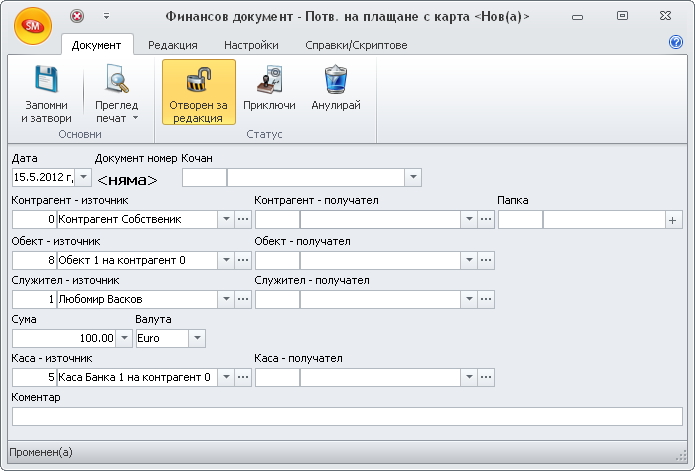Screen dimensions: 695x471
Task: Click ellipsis button for Контрагент - получател
Action: tap(486, 219)
